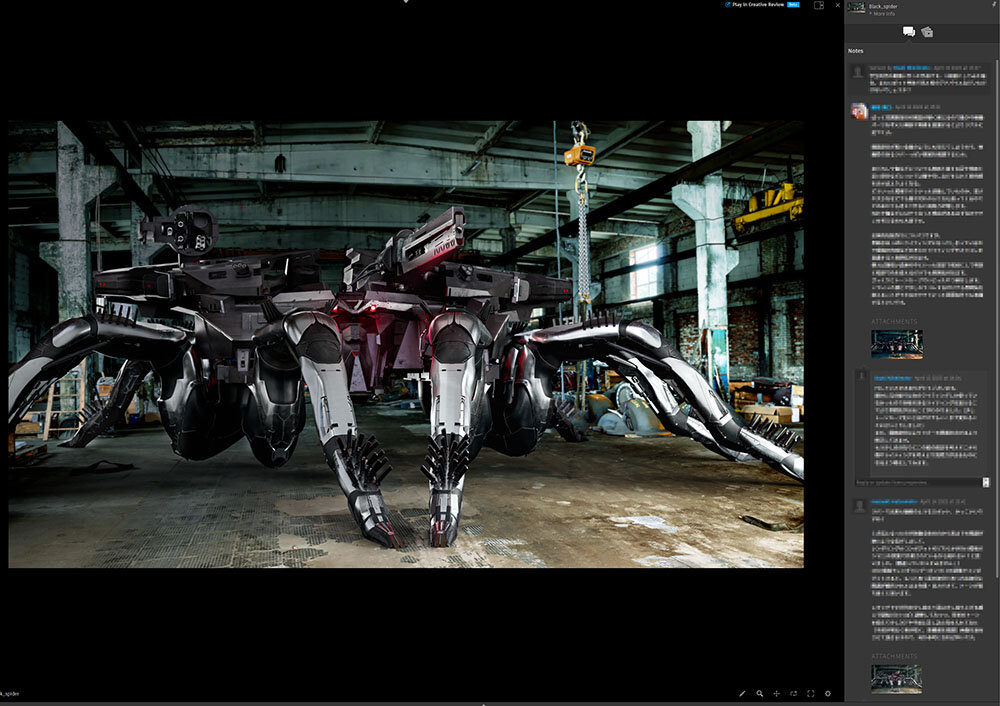Select the pan move tool
The height and width of the screenshot is (706, 1000).
click(776, 693)
